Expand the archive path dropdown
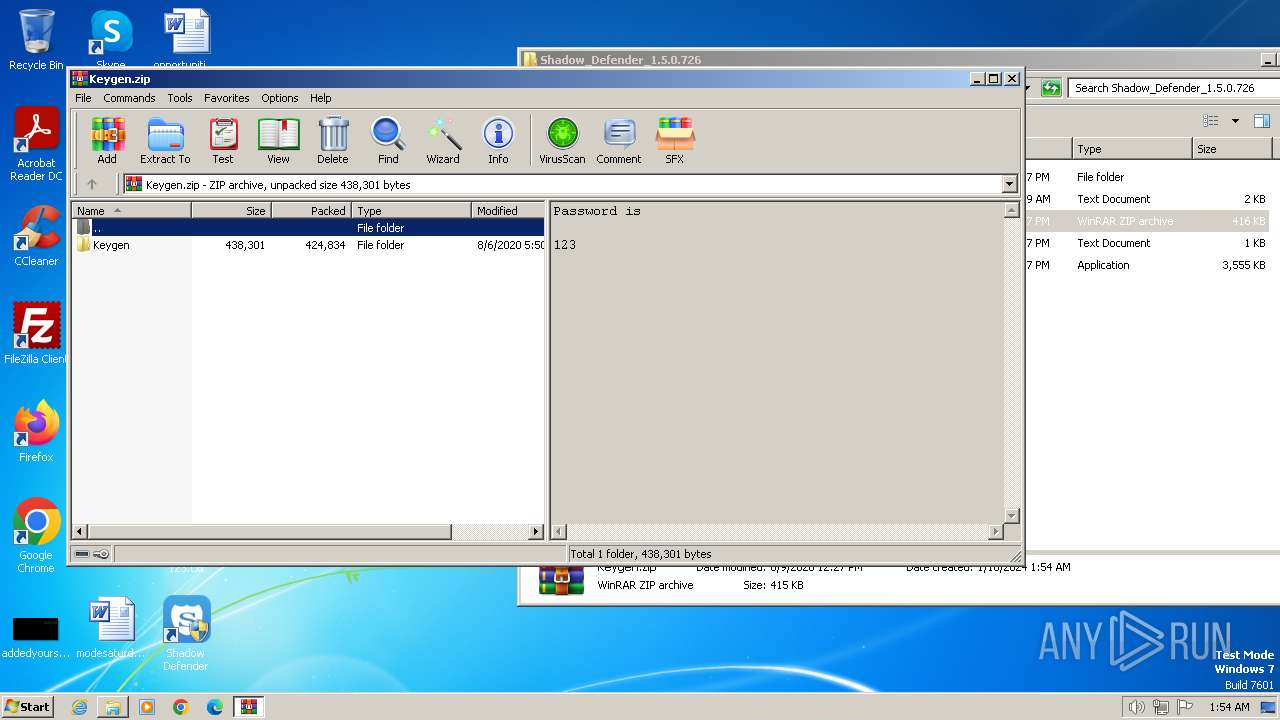The height and width of the screenshot is (720, 1280). pyautogui.click(x=1009, y=184)
